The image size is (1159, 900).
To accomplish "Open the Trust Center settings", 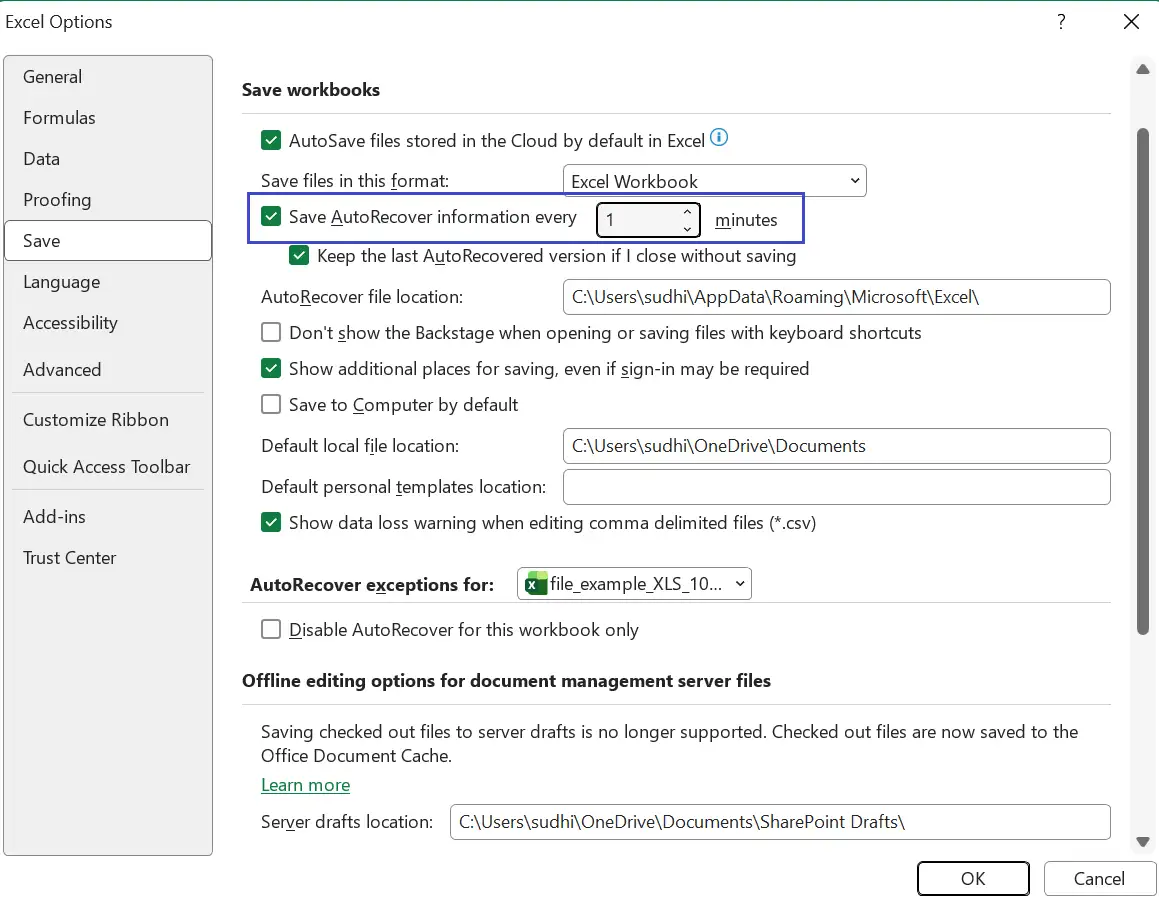I will coord(69,557).
